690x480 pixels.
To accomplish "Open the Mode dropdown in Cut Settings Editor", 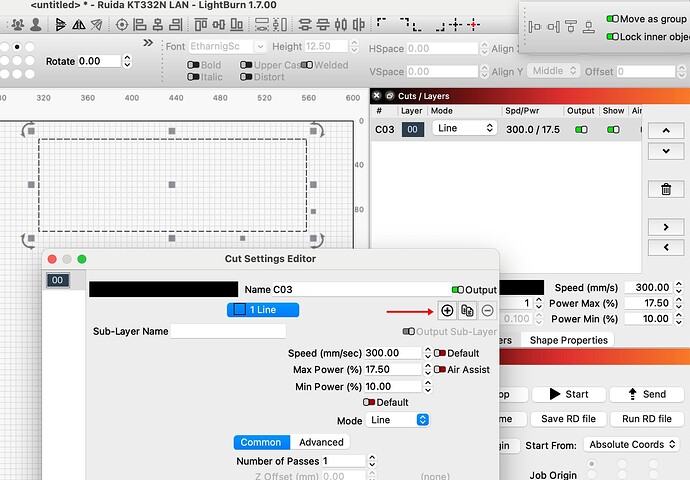I will tap(397, 420).
